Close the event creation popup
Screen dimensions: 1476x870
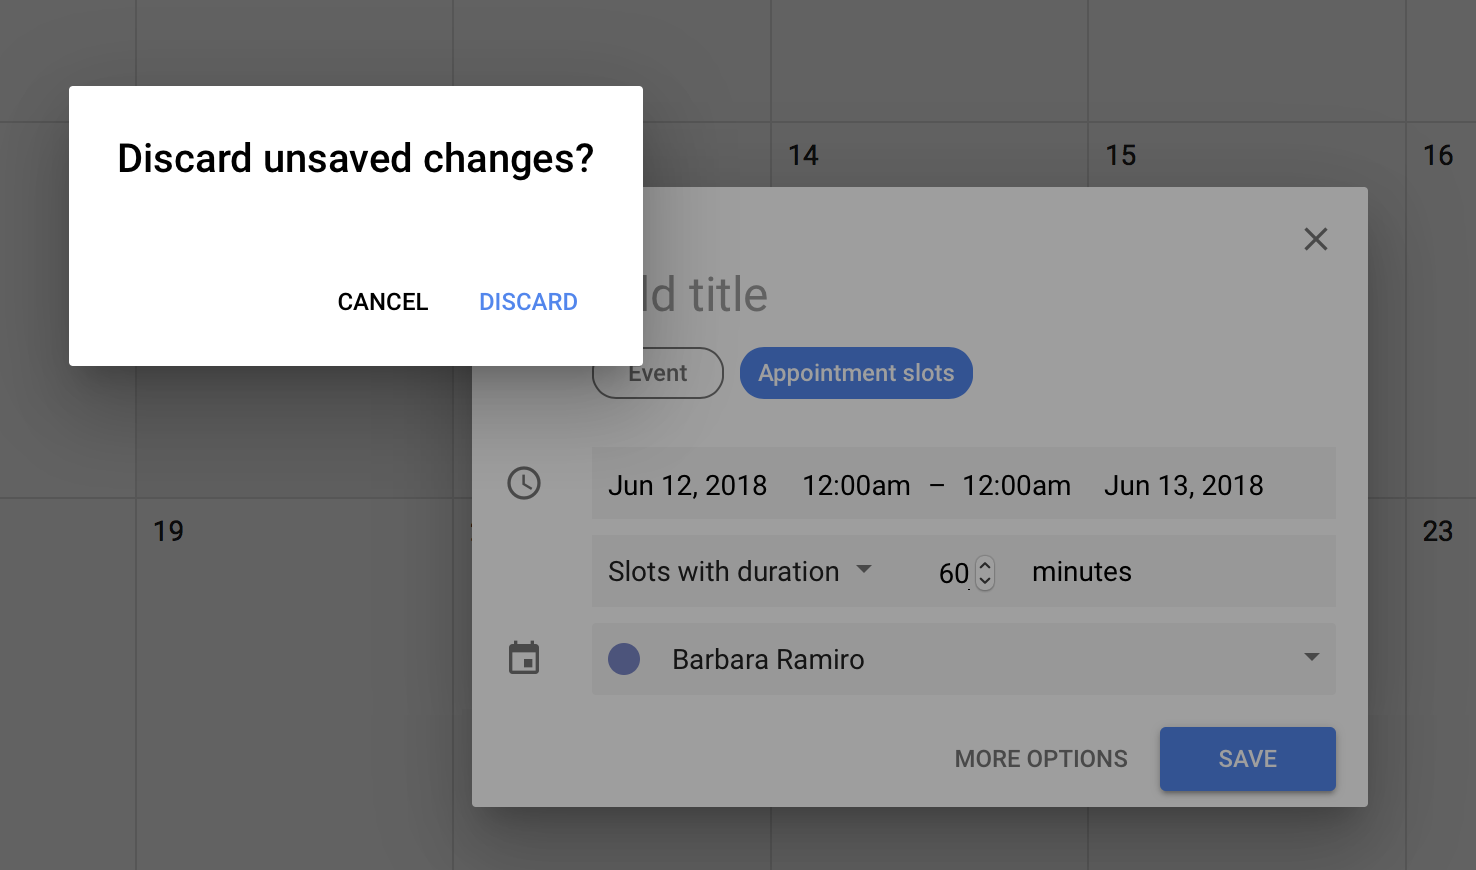point(1316,239)
